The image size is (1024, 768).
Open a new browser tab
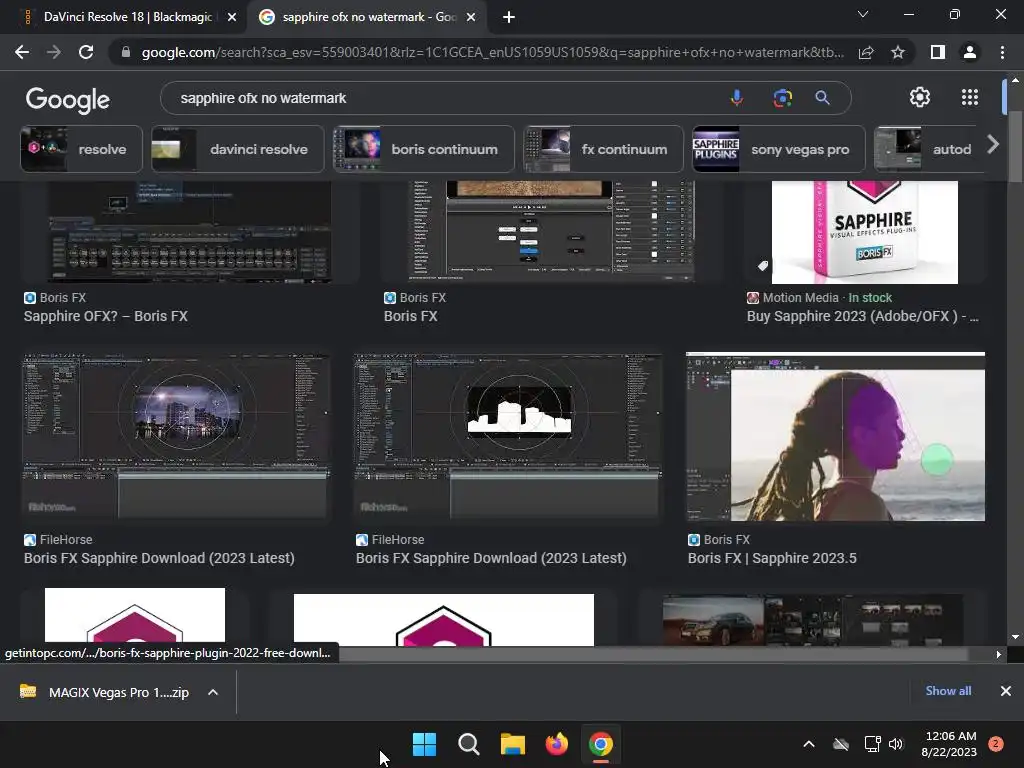pyautogui.click(x=509, y=17)
